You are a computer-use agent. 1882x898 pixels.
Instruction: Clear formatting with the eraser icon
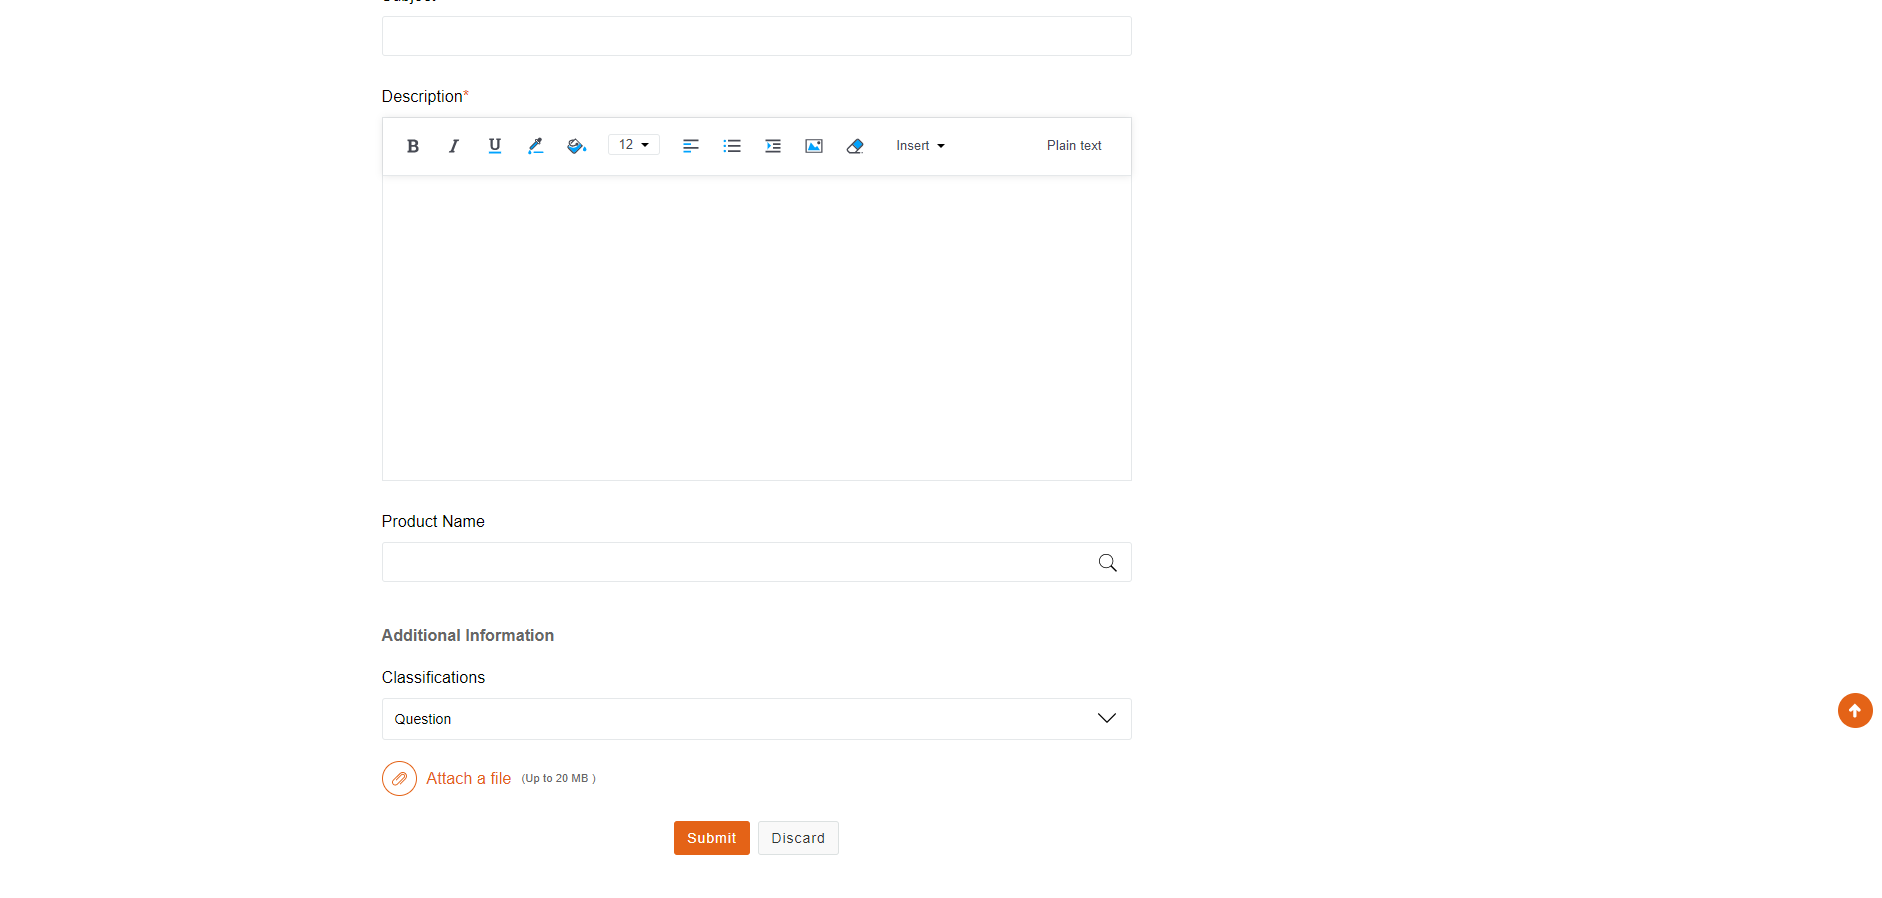(x=855, y=146)
